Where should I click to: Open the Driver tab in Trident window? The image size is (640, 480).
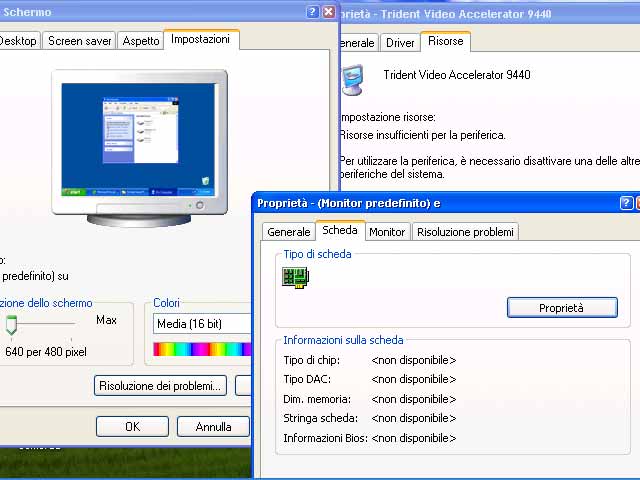pyautogui.click(x=400, y=42)
